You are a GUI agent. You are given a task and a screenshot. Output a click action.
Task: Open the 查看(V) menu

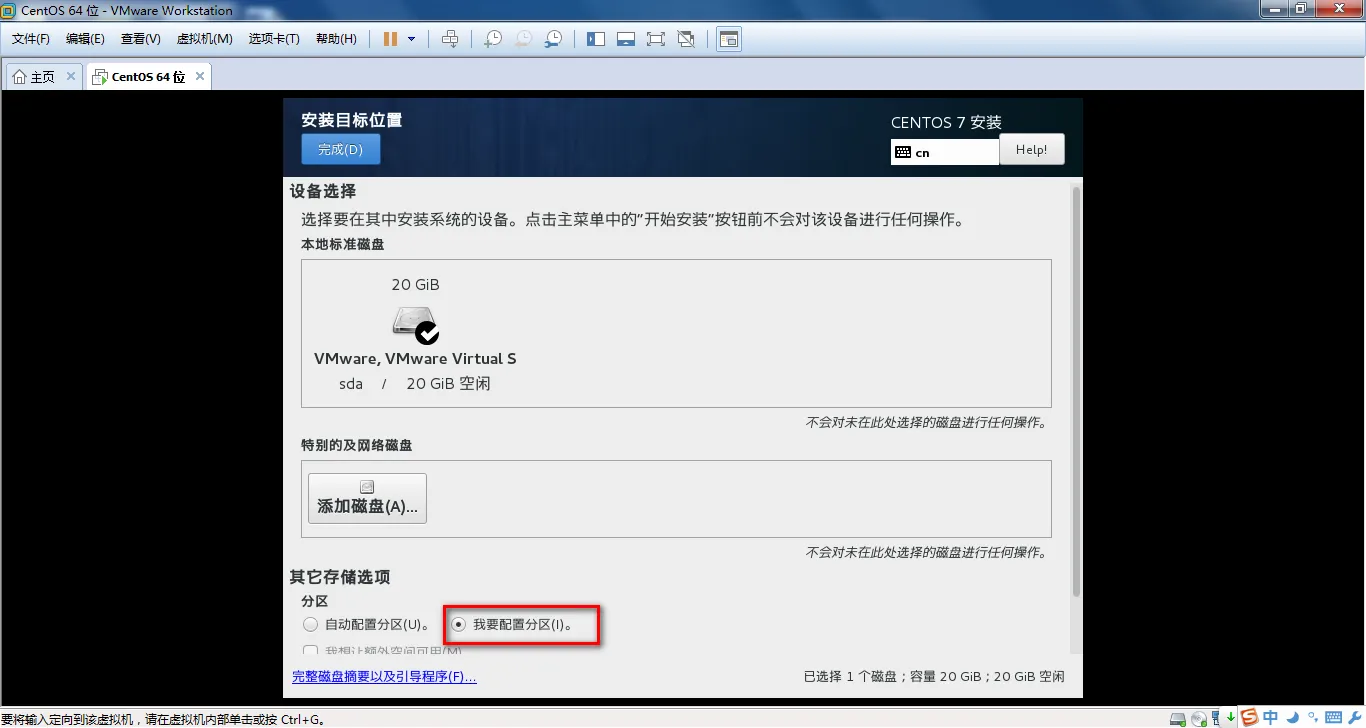[x=141, y=39]
